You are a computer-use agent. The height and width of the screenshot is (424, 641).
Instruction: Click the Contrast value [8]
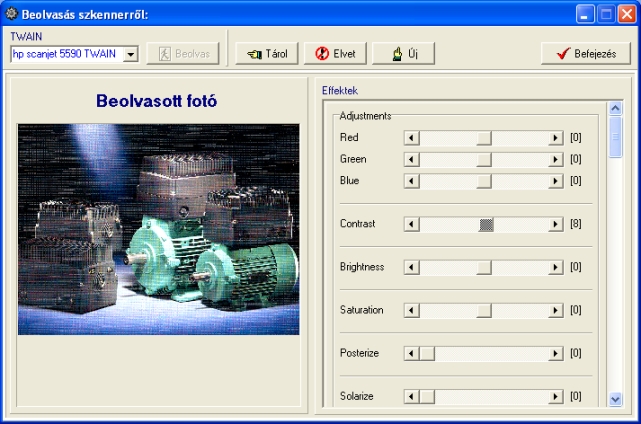(x=576, y=224)
